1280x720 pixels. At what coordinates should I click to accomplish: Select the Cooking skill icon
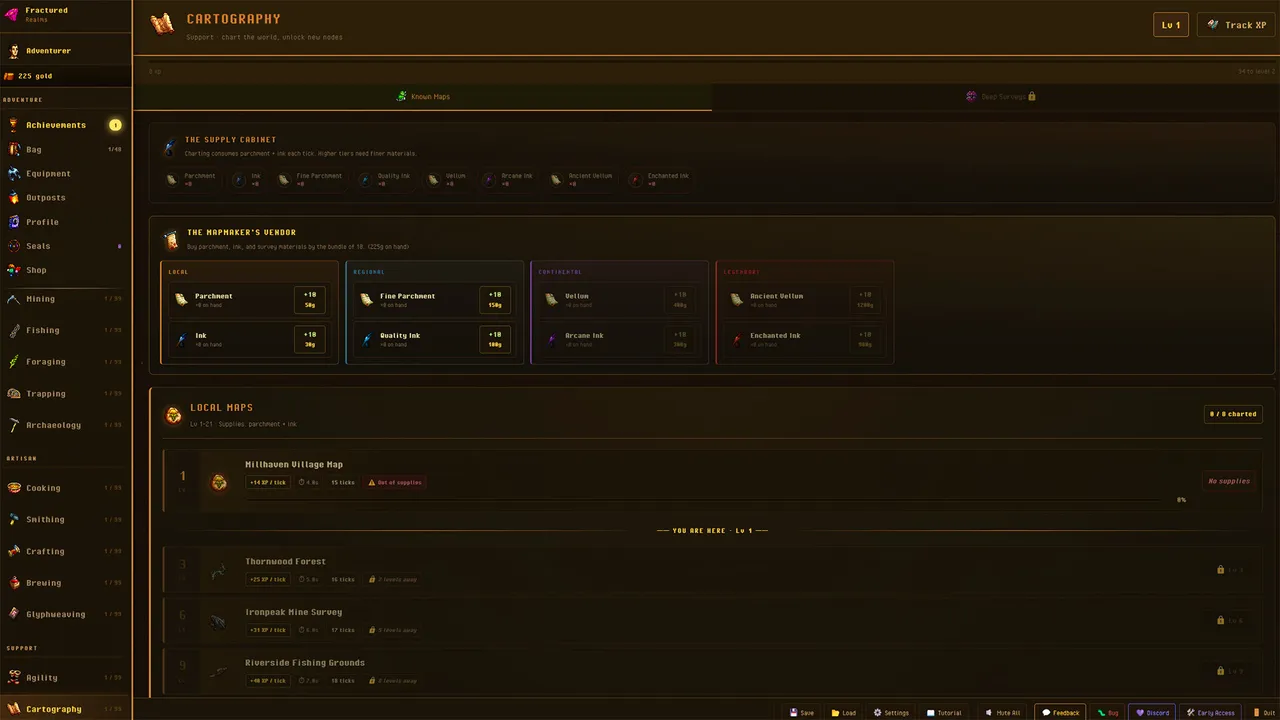tap(14, 488)
